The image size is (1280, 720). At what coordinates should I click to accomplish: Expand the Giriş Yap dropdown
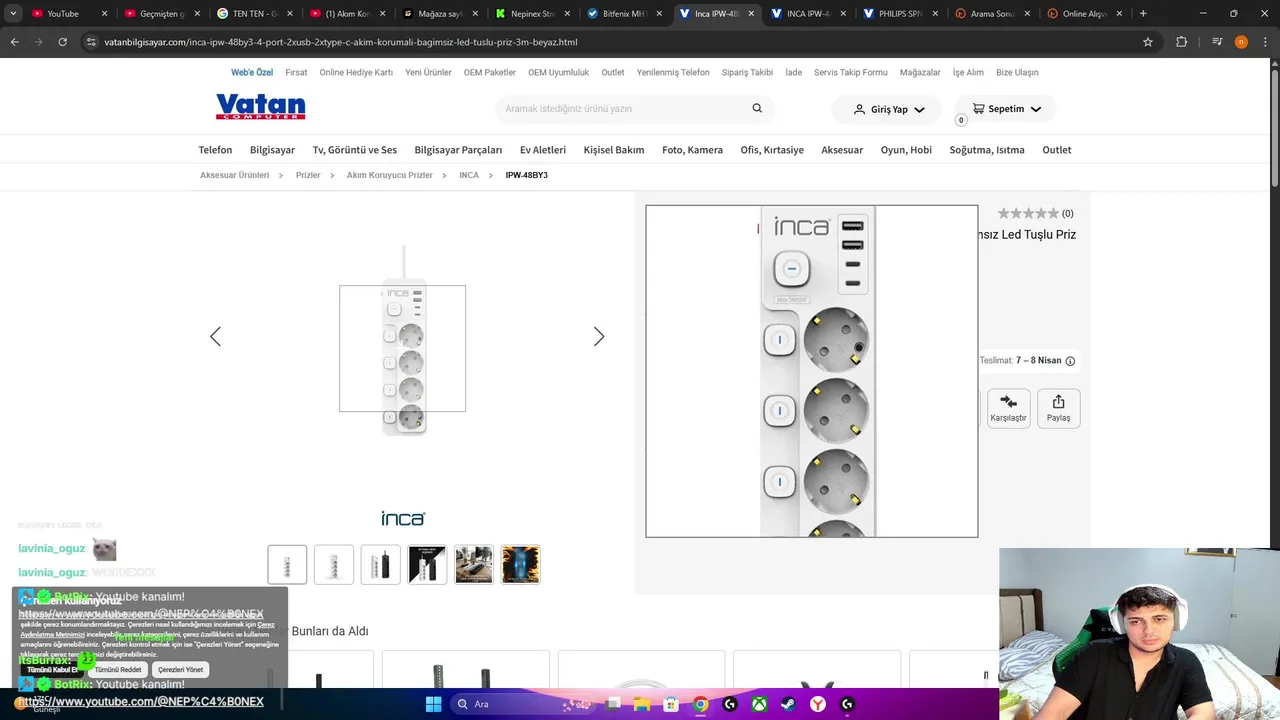point(889,109)
